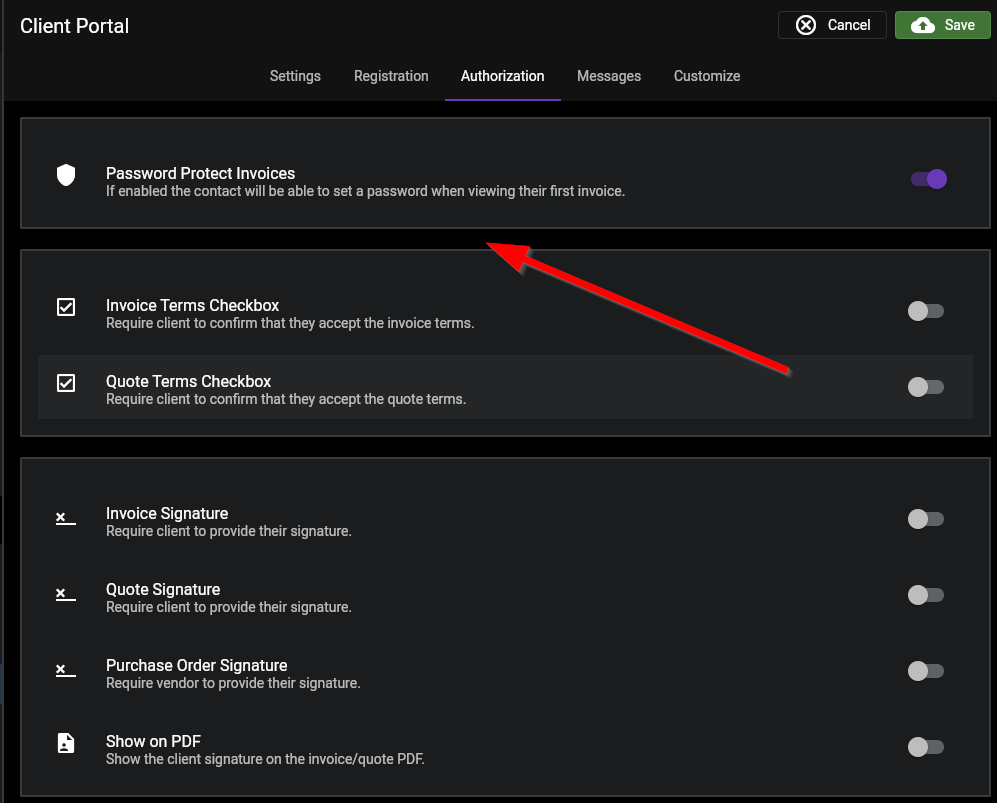997x803 pixels.
Task: Switch to the Messages tab
Action: pyautogui.click(x=609, y=76)
